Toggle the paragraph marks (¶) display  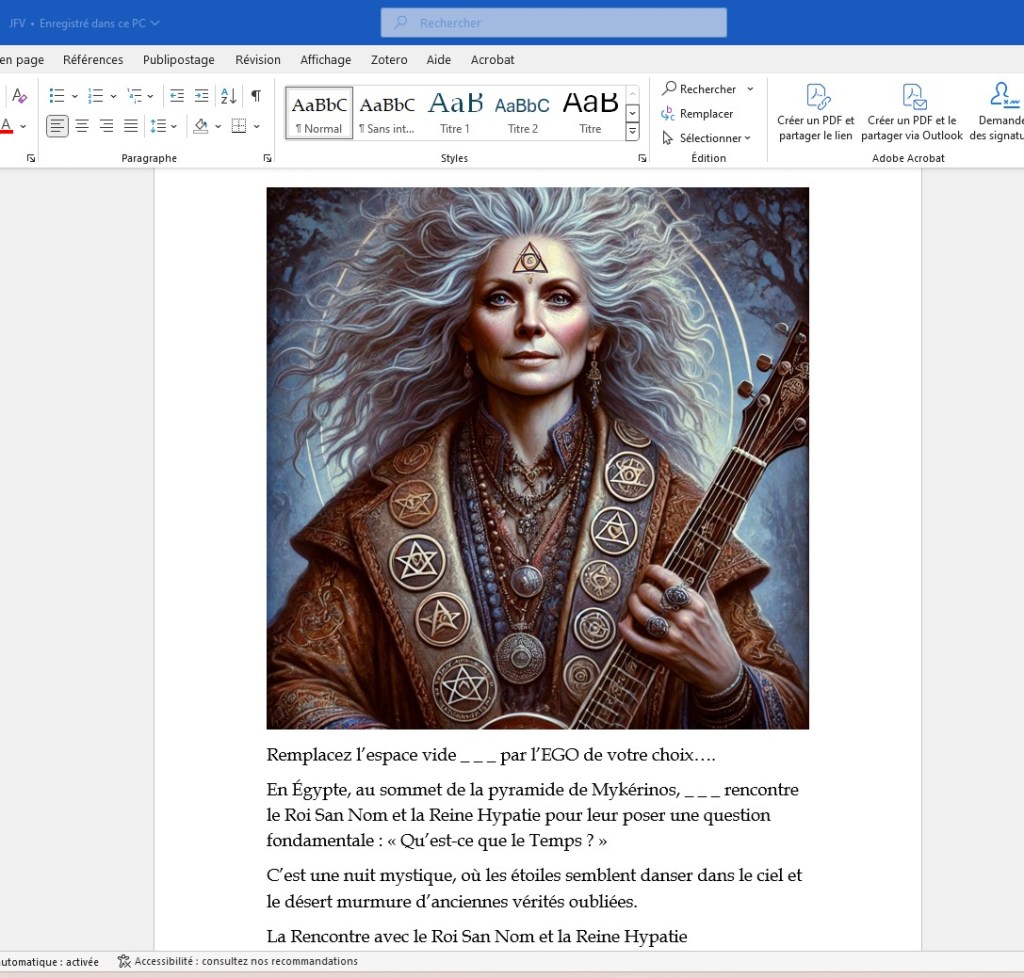click(x=256, y=96)
